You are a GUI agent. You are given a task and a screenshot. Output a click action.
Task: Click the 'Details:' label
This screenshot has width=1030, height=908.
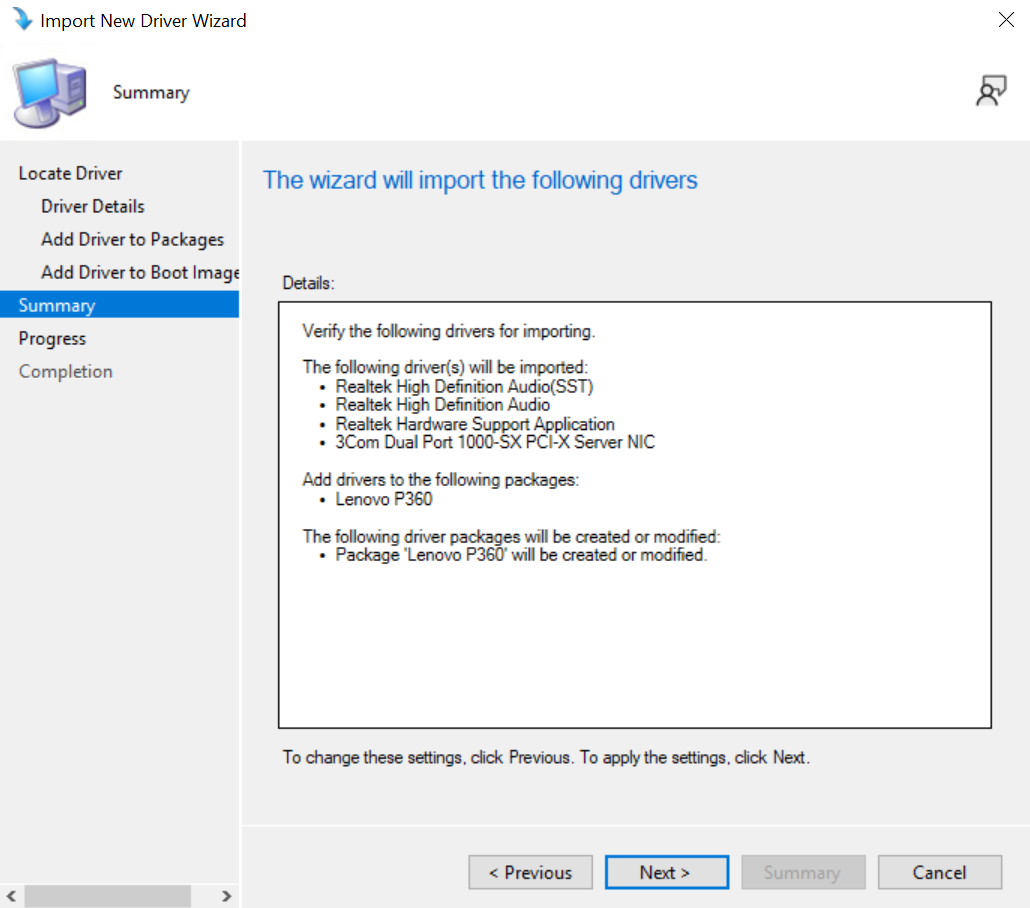(x=308, y=283)
